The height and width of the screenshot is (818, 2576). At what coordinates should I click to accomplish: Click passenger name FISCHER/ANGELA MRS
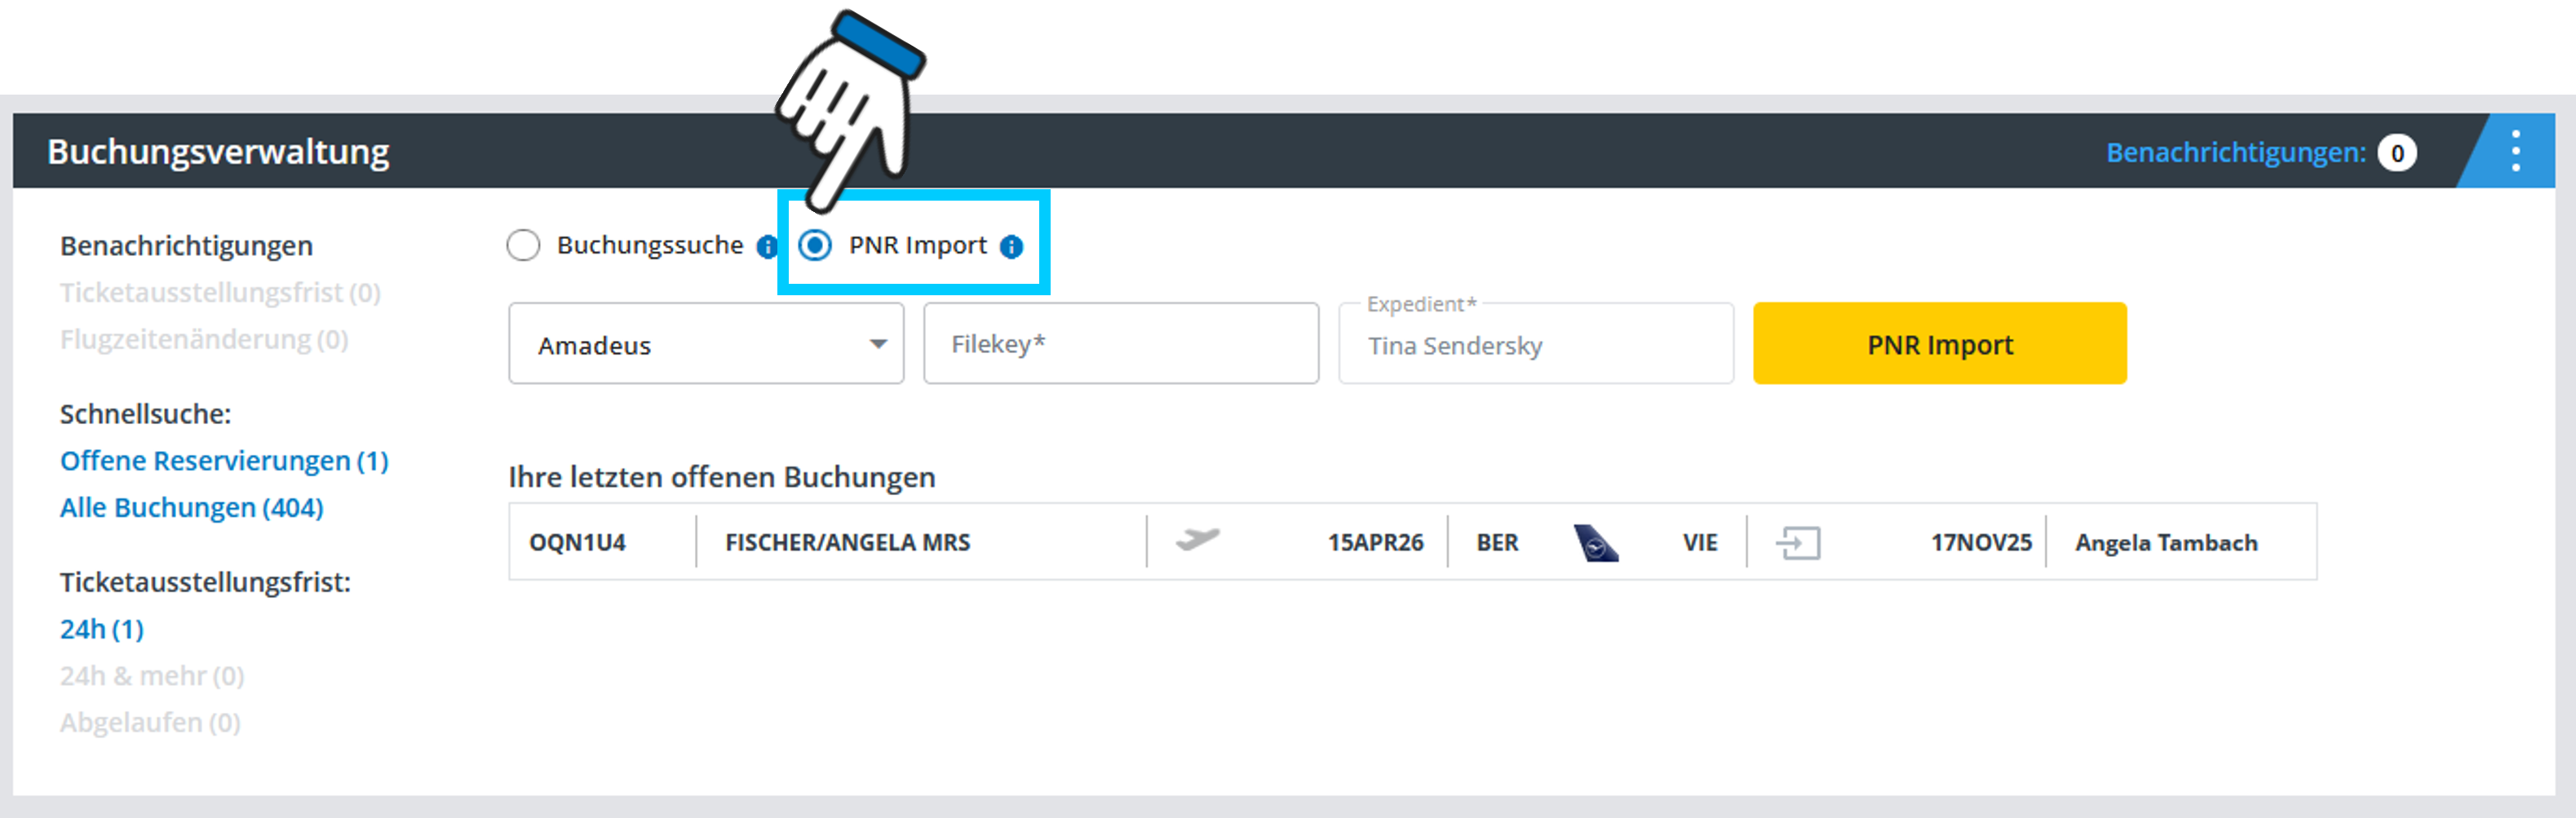coord(847,542)
